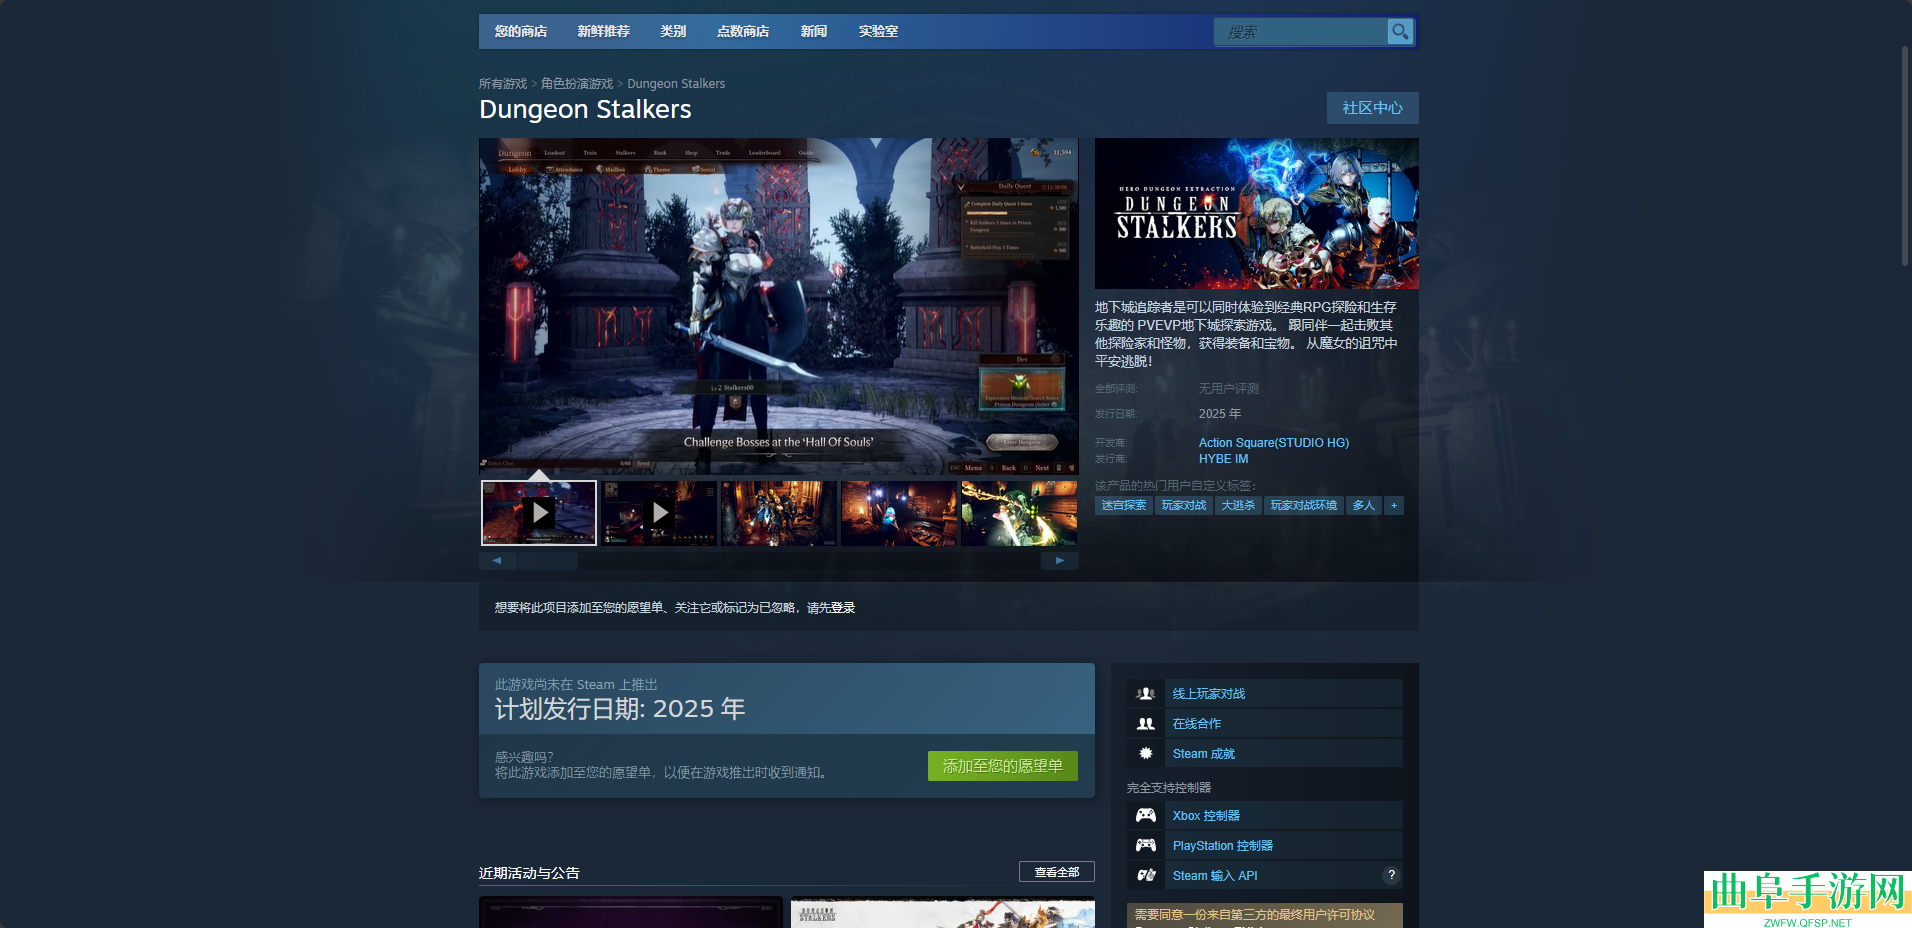Focus the store search field
The width and height of the screenshot is (1912, 928).
pos(1301,32)
